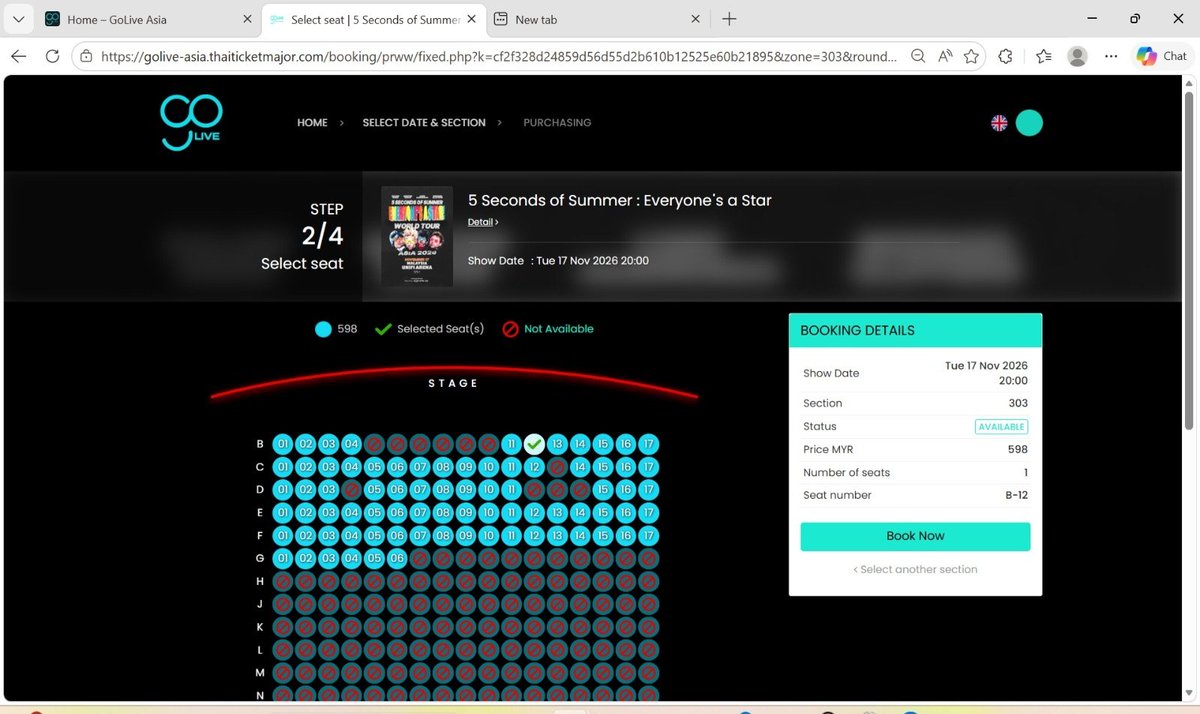The width and height of the screenshot is (1200, 714).
Task: Open the Favorites list icon
Action: tap(1042, 57)
